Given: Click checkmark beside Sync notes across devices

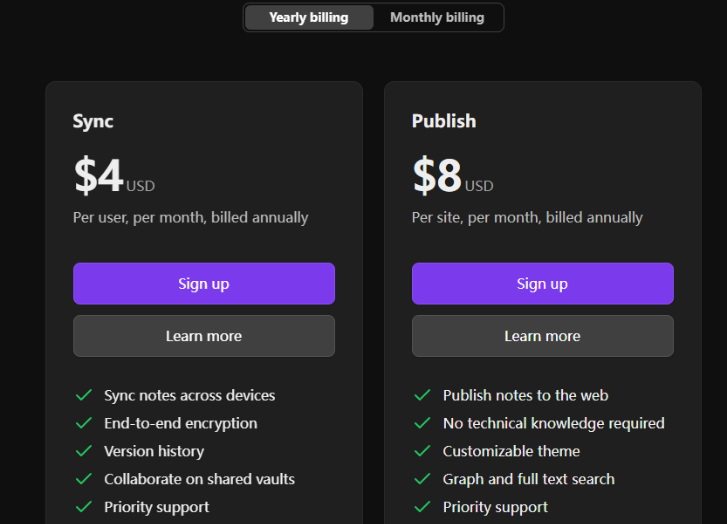Looking at the screenshot, I should point(84,396).
